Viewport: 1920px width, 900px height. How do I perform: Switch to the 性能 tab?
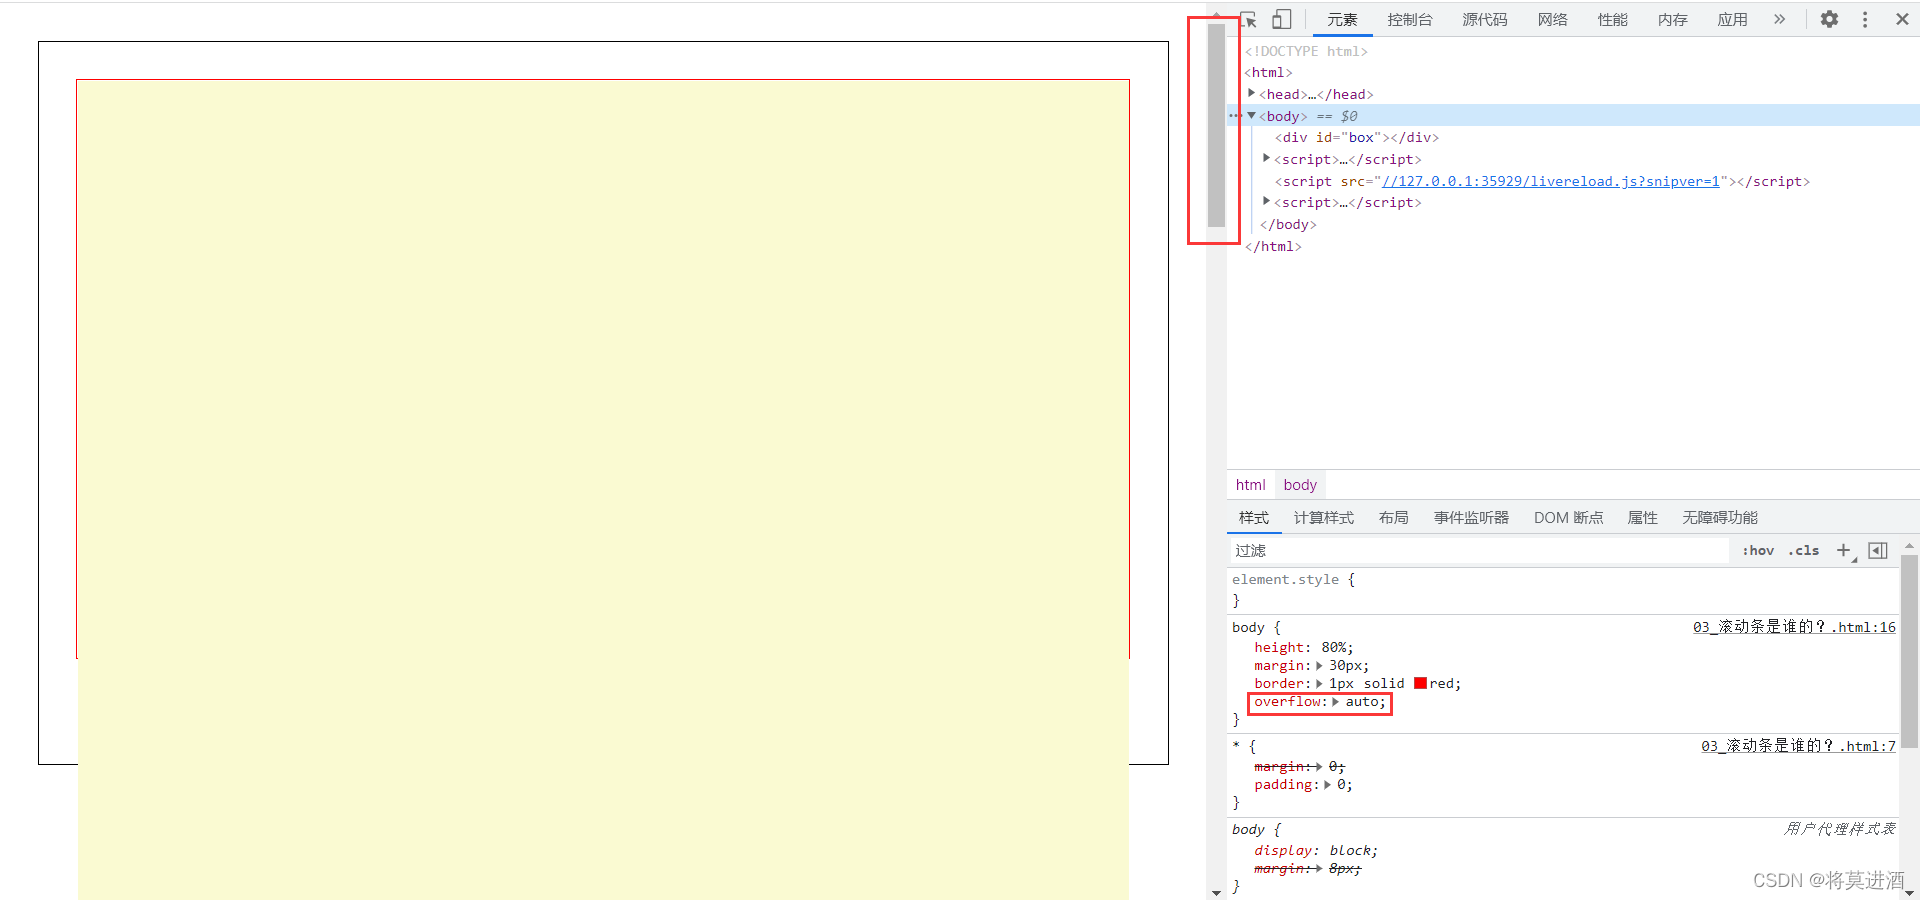[x=1613, y=19]
